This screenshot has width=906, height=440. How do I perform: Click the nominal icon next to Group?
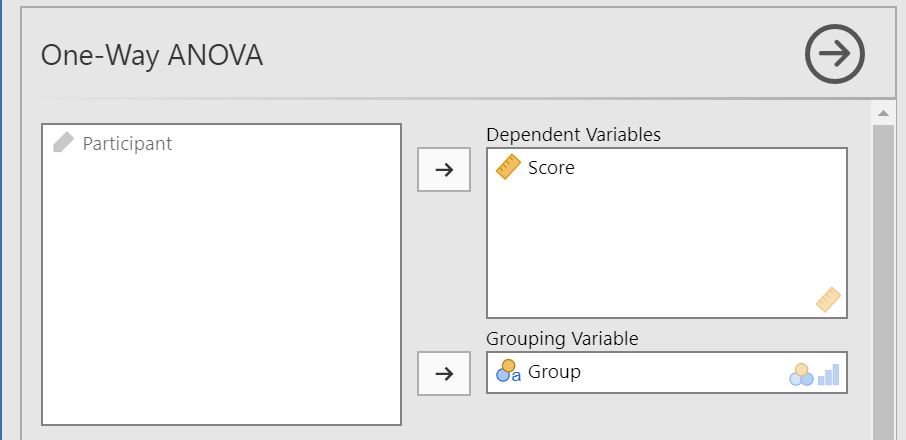509,372
